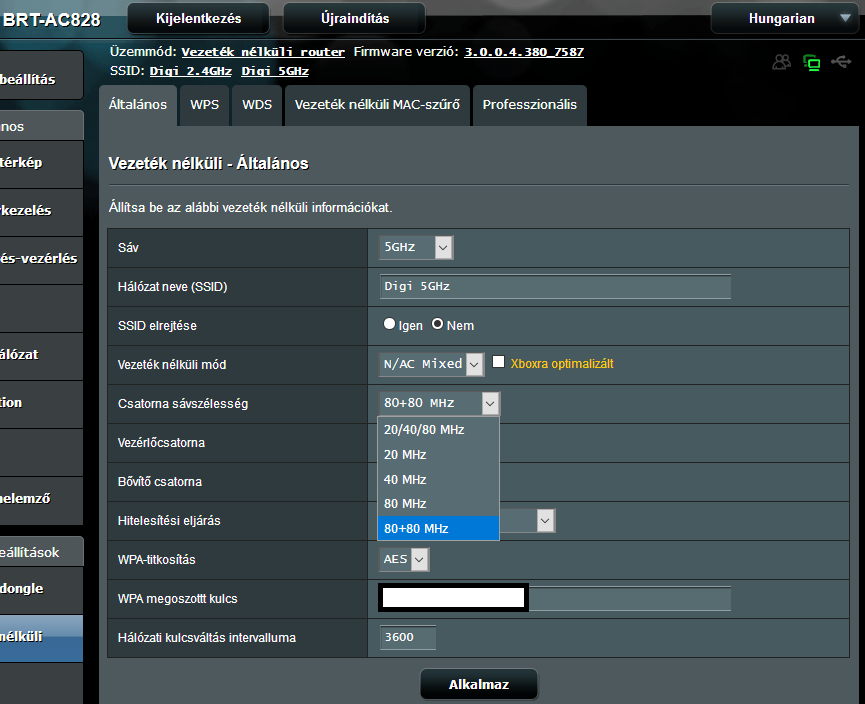The width and height of the screenshot is (865, 704).
Task: Select the Igen radio for SSID hiding
Action: (389, 324)
